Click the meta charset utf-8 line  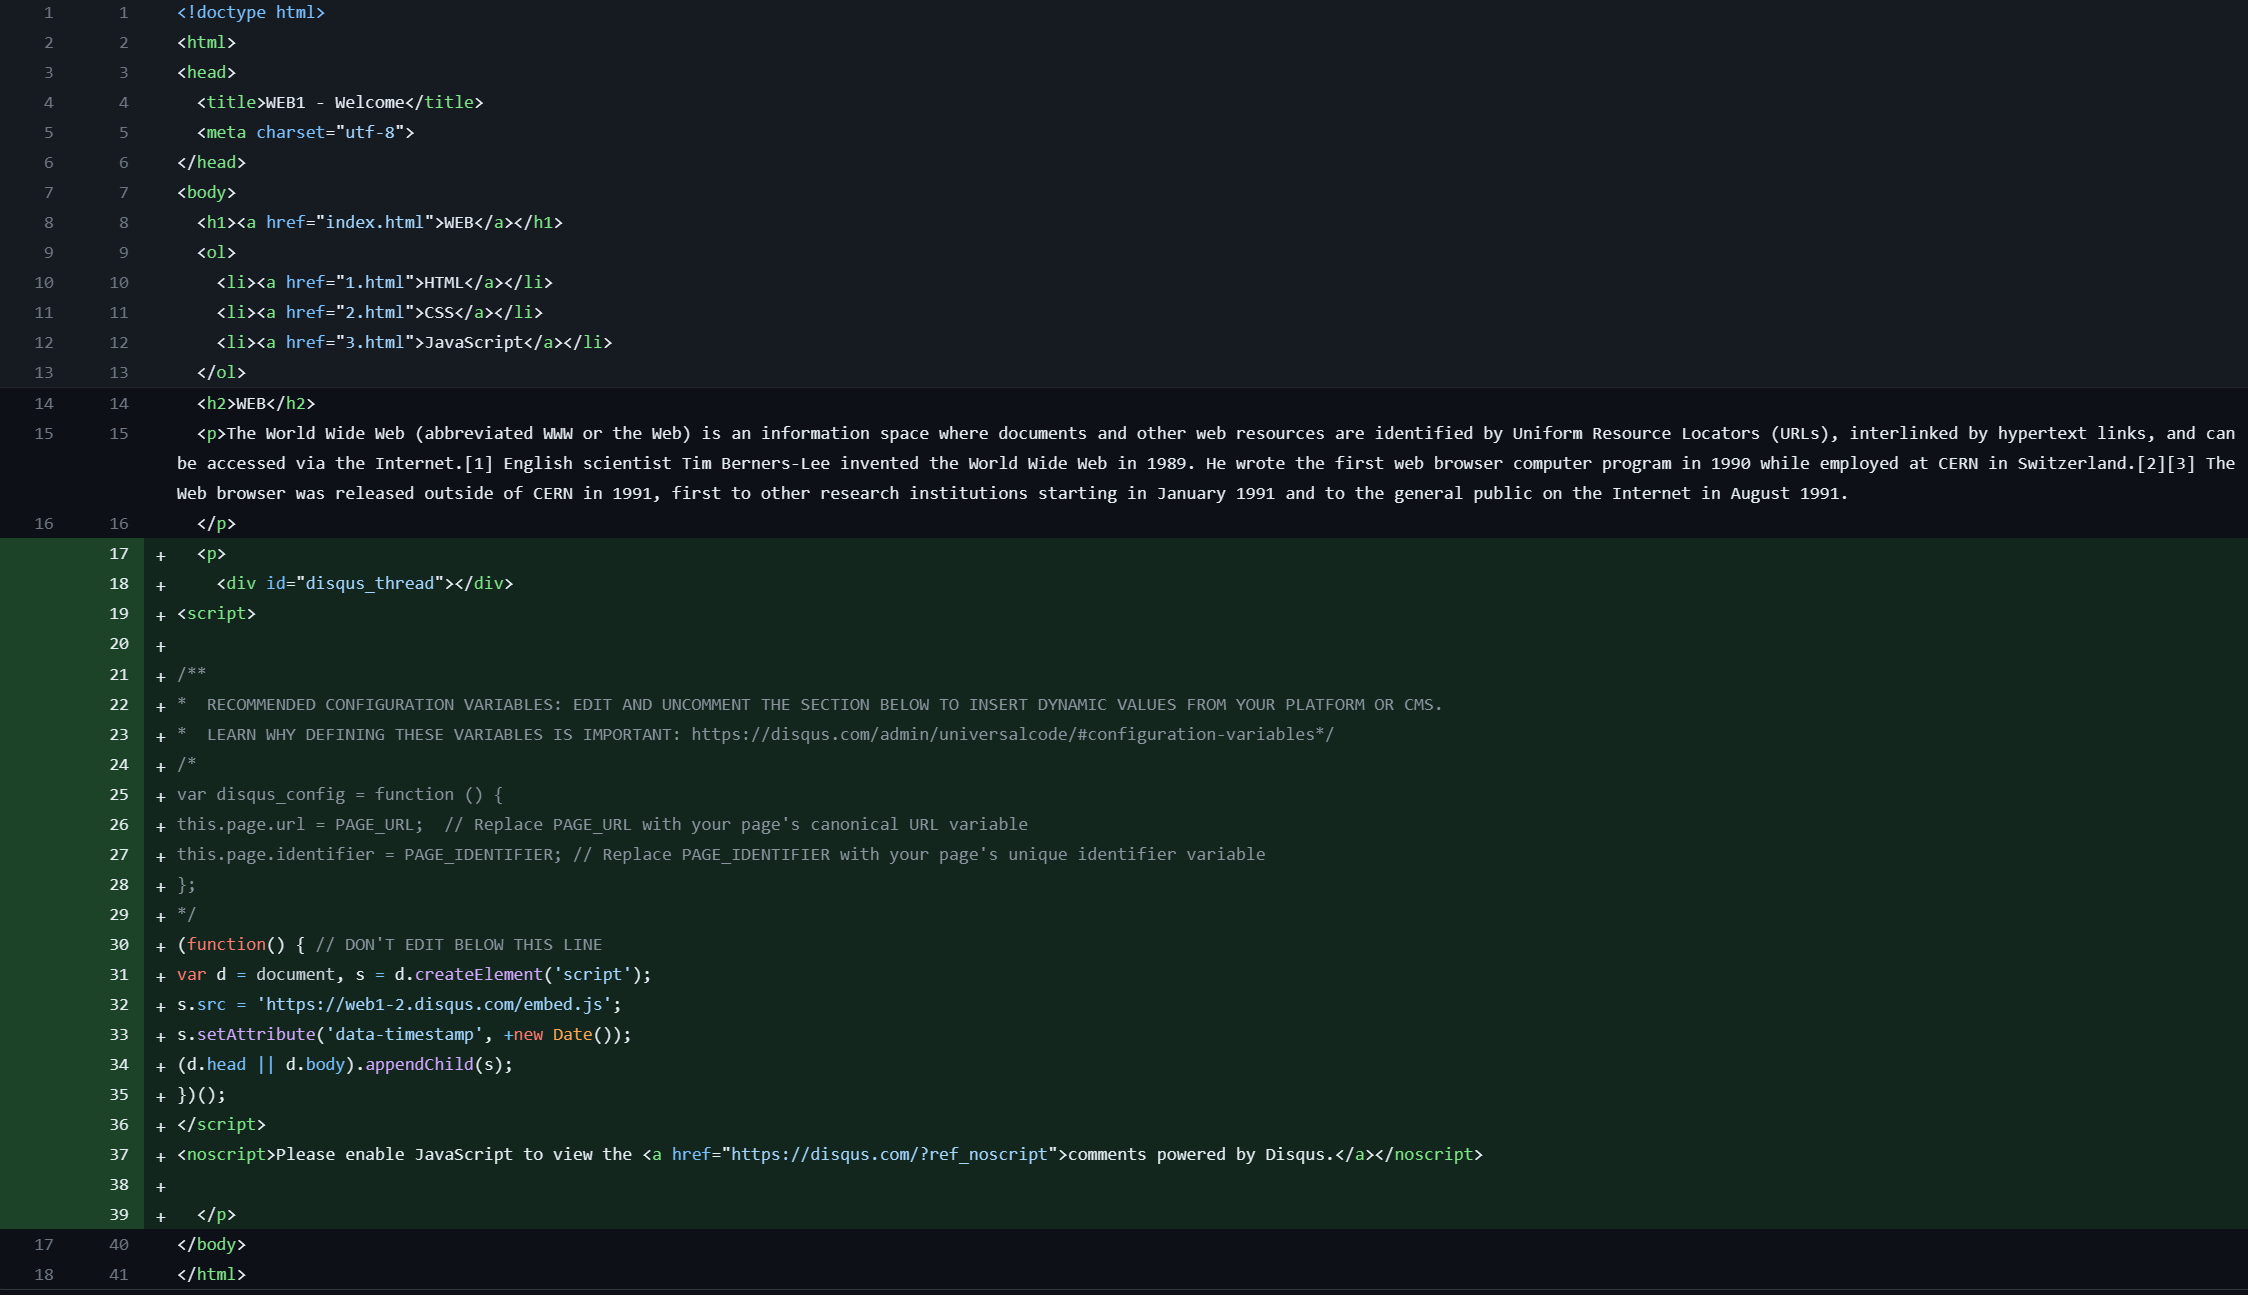point(305,133)
